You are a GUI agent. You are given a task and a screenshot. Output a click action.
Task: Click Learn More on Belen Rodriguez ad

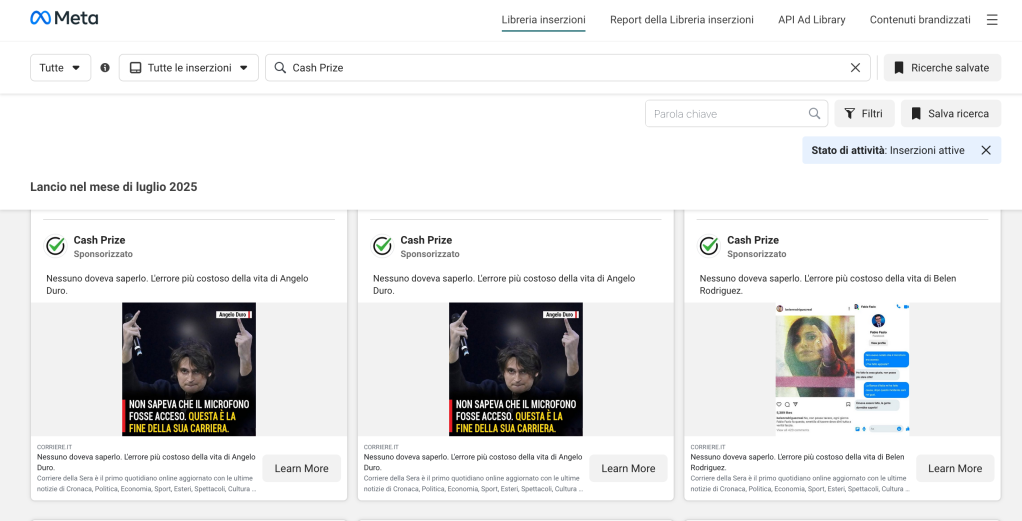[x=955, y=468]
